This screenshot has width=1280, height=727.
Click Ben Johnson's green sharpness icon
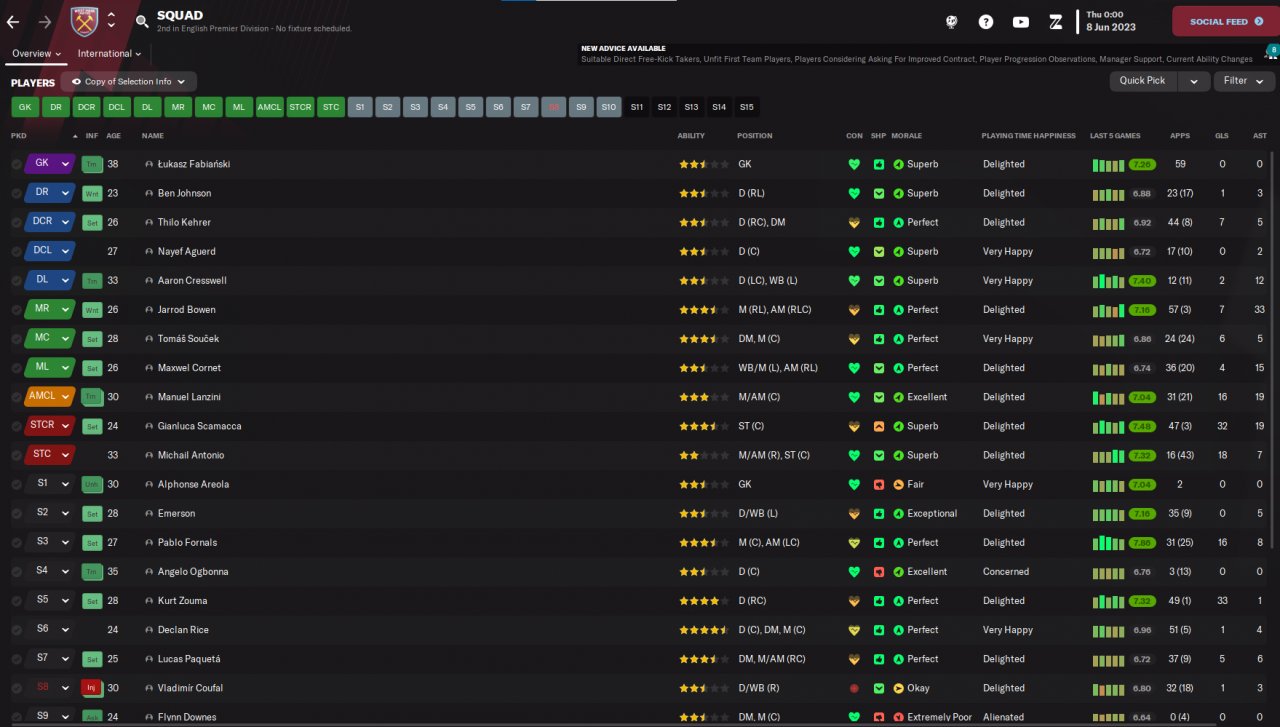878,193
